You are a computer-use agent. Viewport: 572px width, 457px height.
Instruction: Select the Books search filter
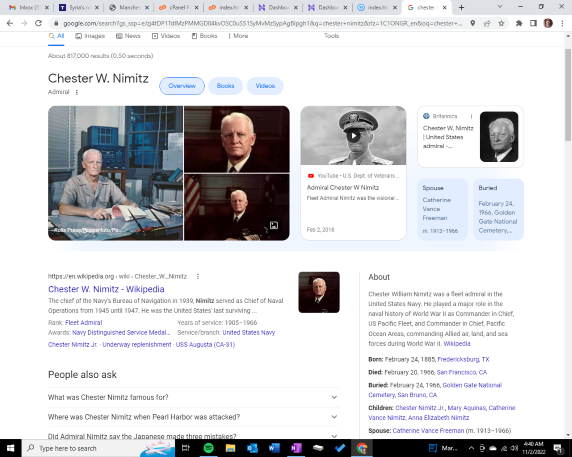click(204, 36)
